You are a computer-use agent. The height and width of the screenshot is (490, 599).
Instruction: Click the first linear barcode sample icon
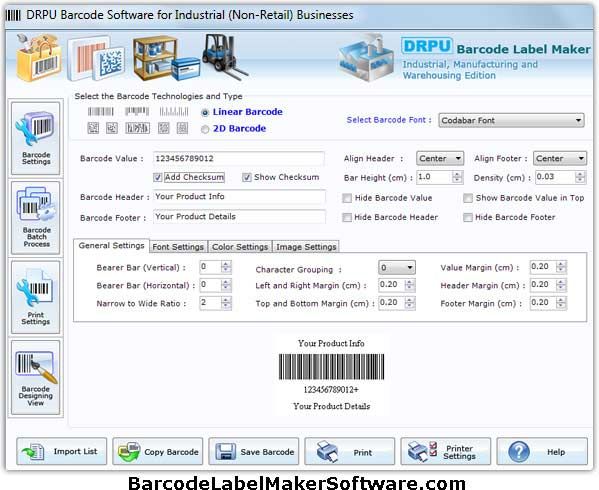tap(100, 112)
